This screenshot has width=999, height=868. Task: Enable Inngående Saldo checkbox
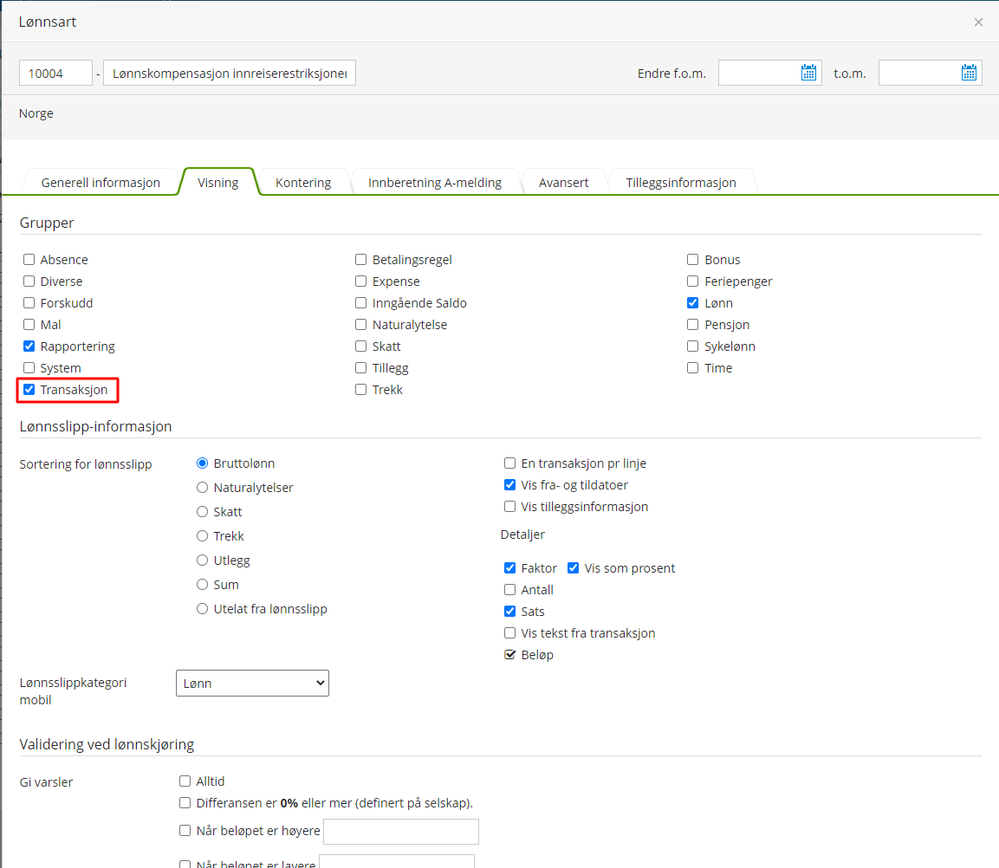(x=361, y=303)
